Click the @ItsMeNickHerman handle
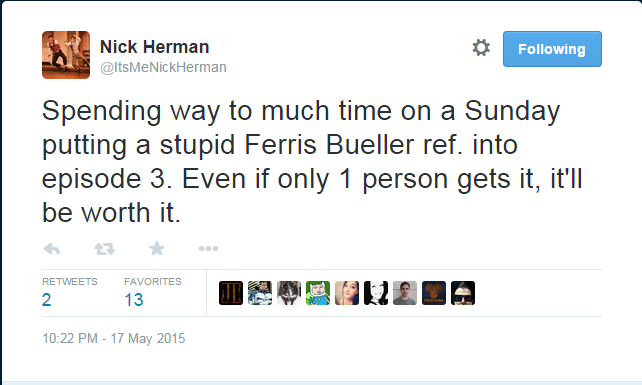This screenshot has width=642, height=385. tap(163, 67)
